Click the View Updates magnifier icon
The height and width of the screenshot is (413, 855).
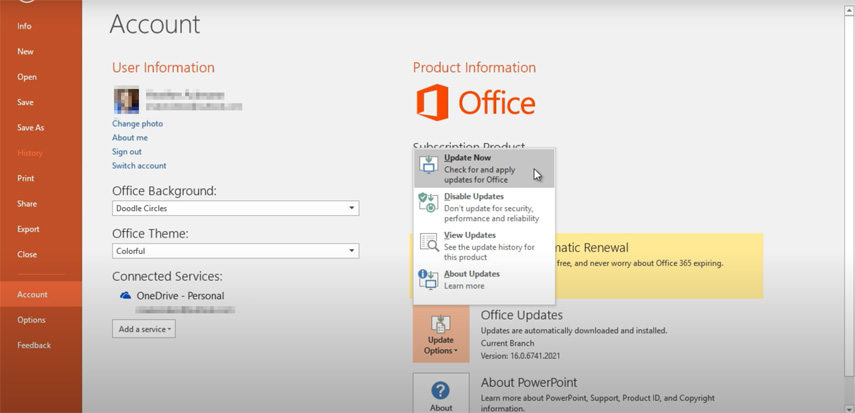tap(429, 242)
